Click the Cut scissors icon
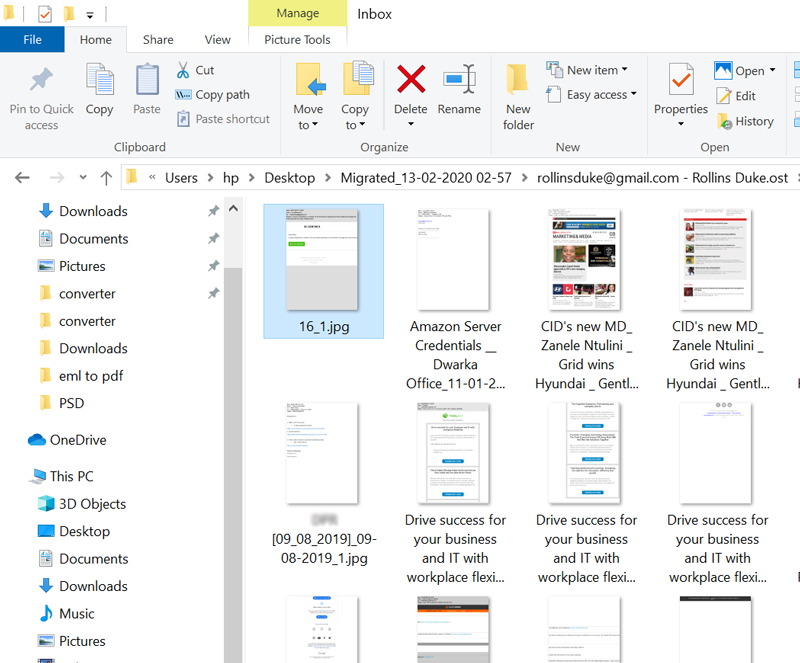800x663 pixels. coord(183,70)
